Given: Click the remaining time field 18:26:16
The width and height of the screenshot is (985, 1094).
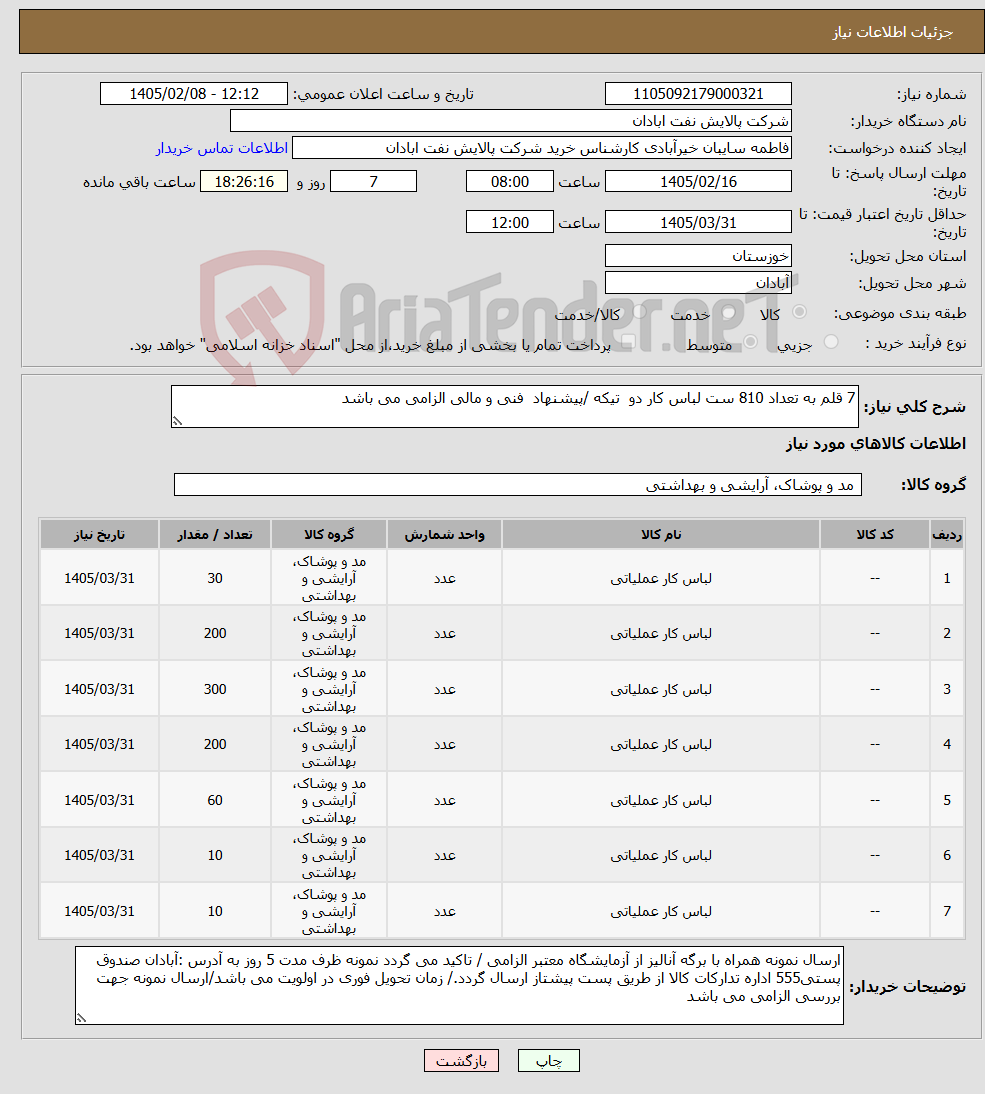Looking at the screenshot, I should pyautogui.click(x=244, y=181).
